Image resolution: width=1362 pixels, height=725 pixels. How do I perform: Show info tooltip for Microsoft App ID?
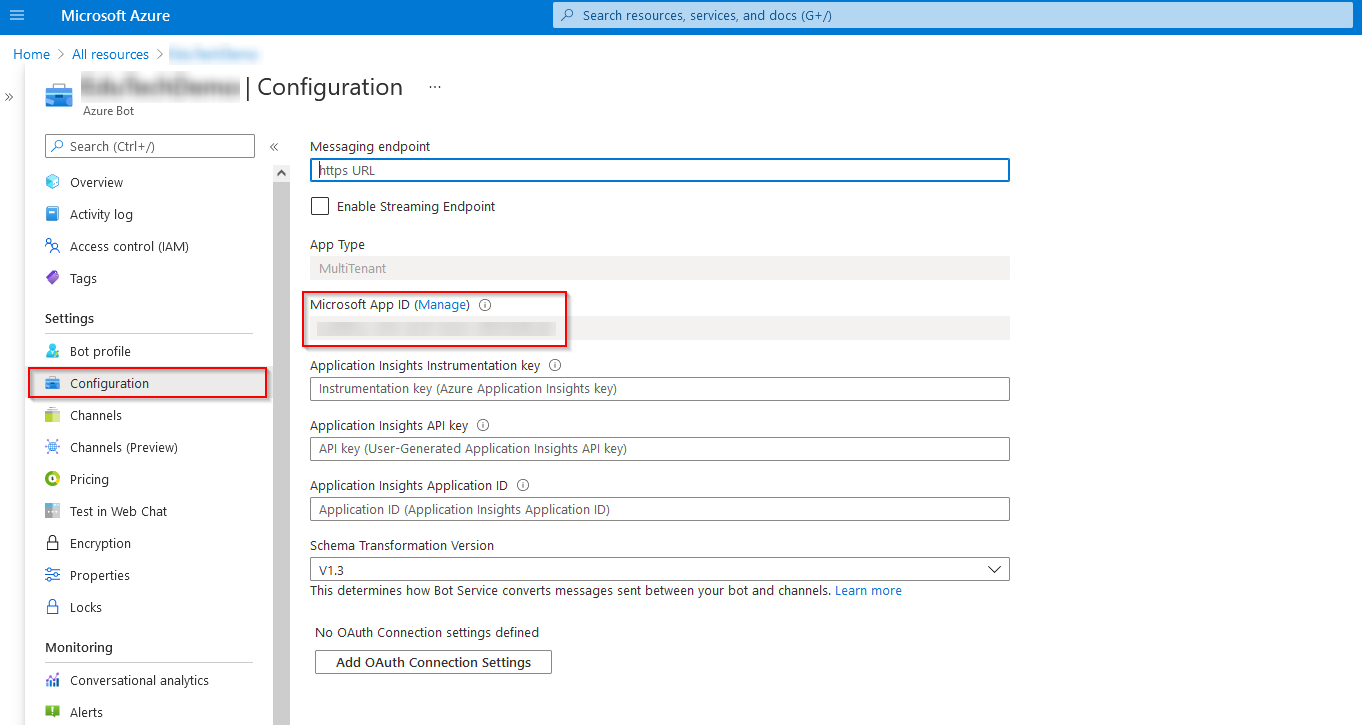pyautogui.click(x=485, y=305)
